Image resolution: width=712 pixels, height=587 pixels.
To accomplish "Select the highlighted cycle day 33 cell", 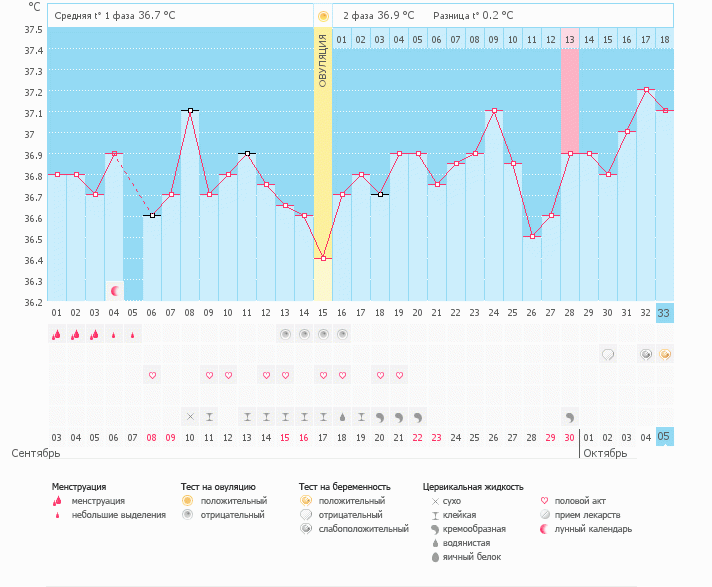I will point(665,312).
